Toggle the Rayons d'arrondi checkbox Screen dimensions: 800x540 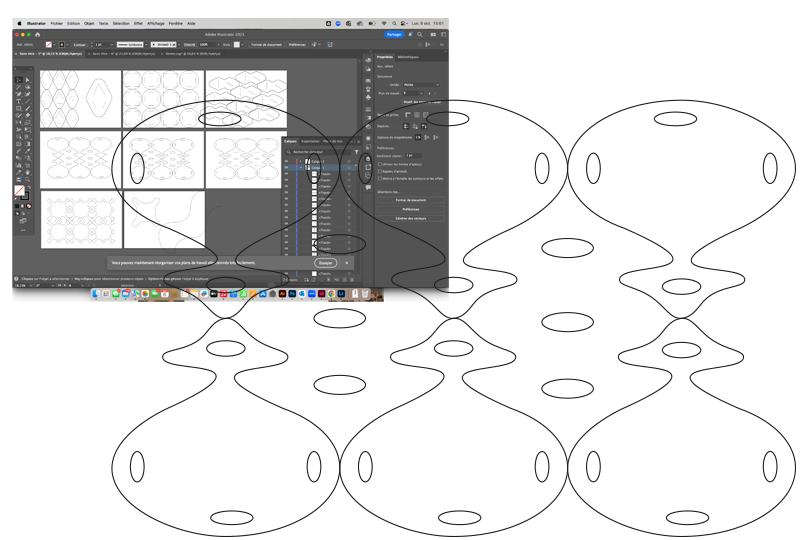click(x=379, y=169)
